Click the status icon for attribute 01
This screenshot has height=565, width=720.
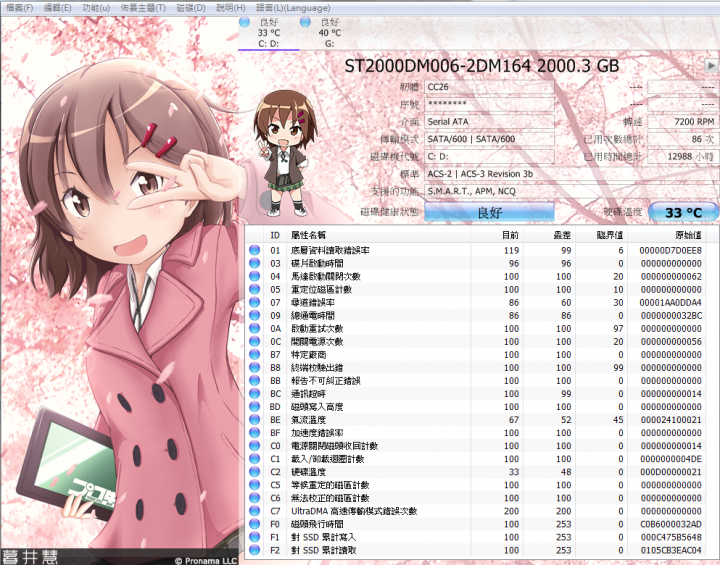(x=254, y=250)
